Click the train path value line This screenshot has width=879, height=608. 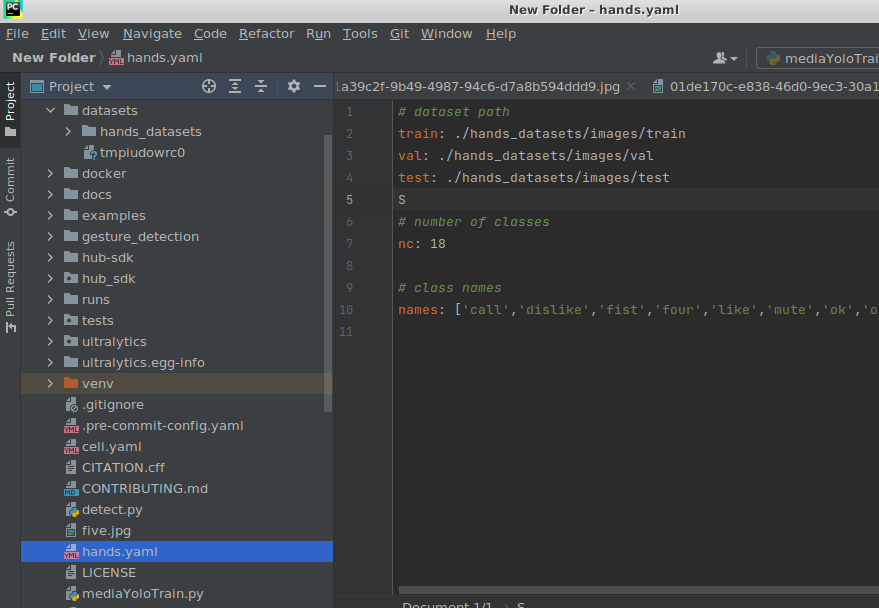coord(542,134)
